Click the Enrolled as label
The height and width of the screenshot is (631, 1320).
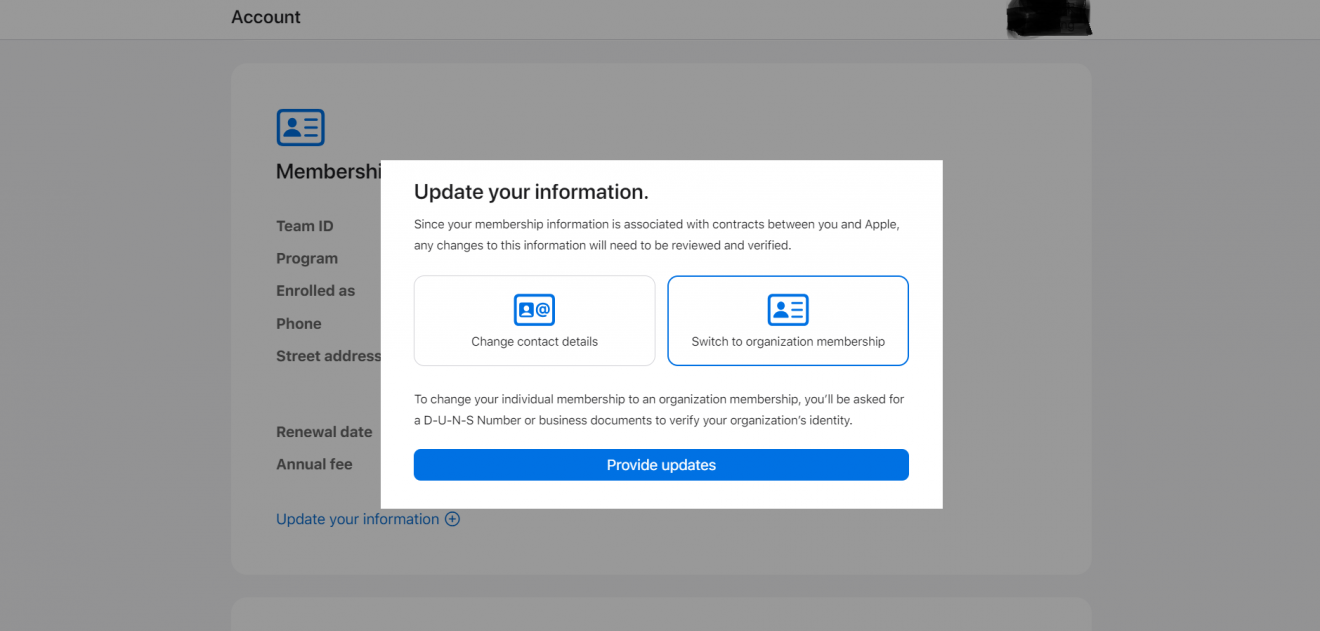coord(316,291)
